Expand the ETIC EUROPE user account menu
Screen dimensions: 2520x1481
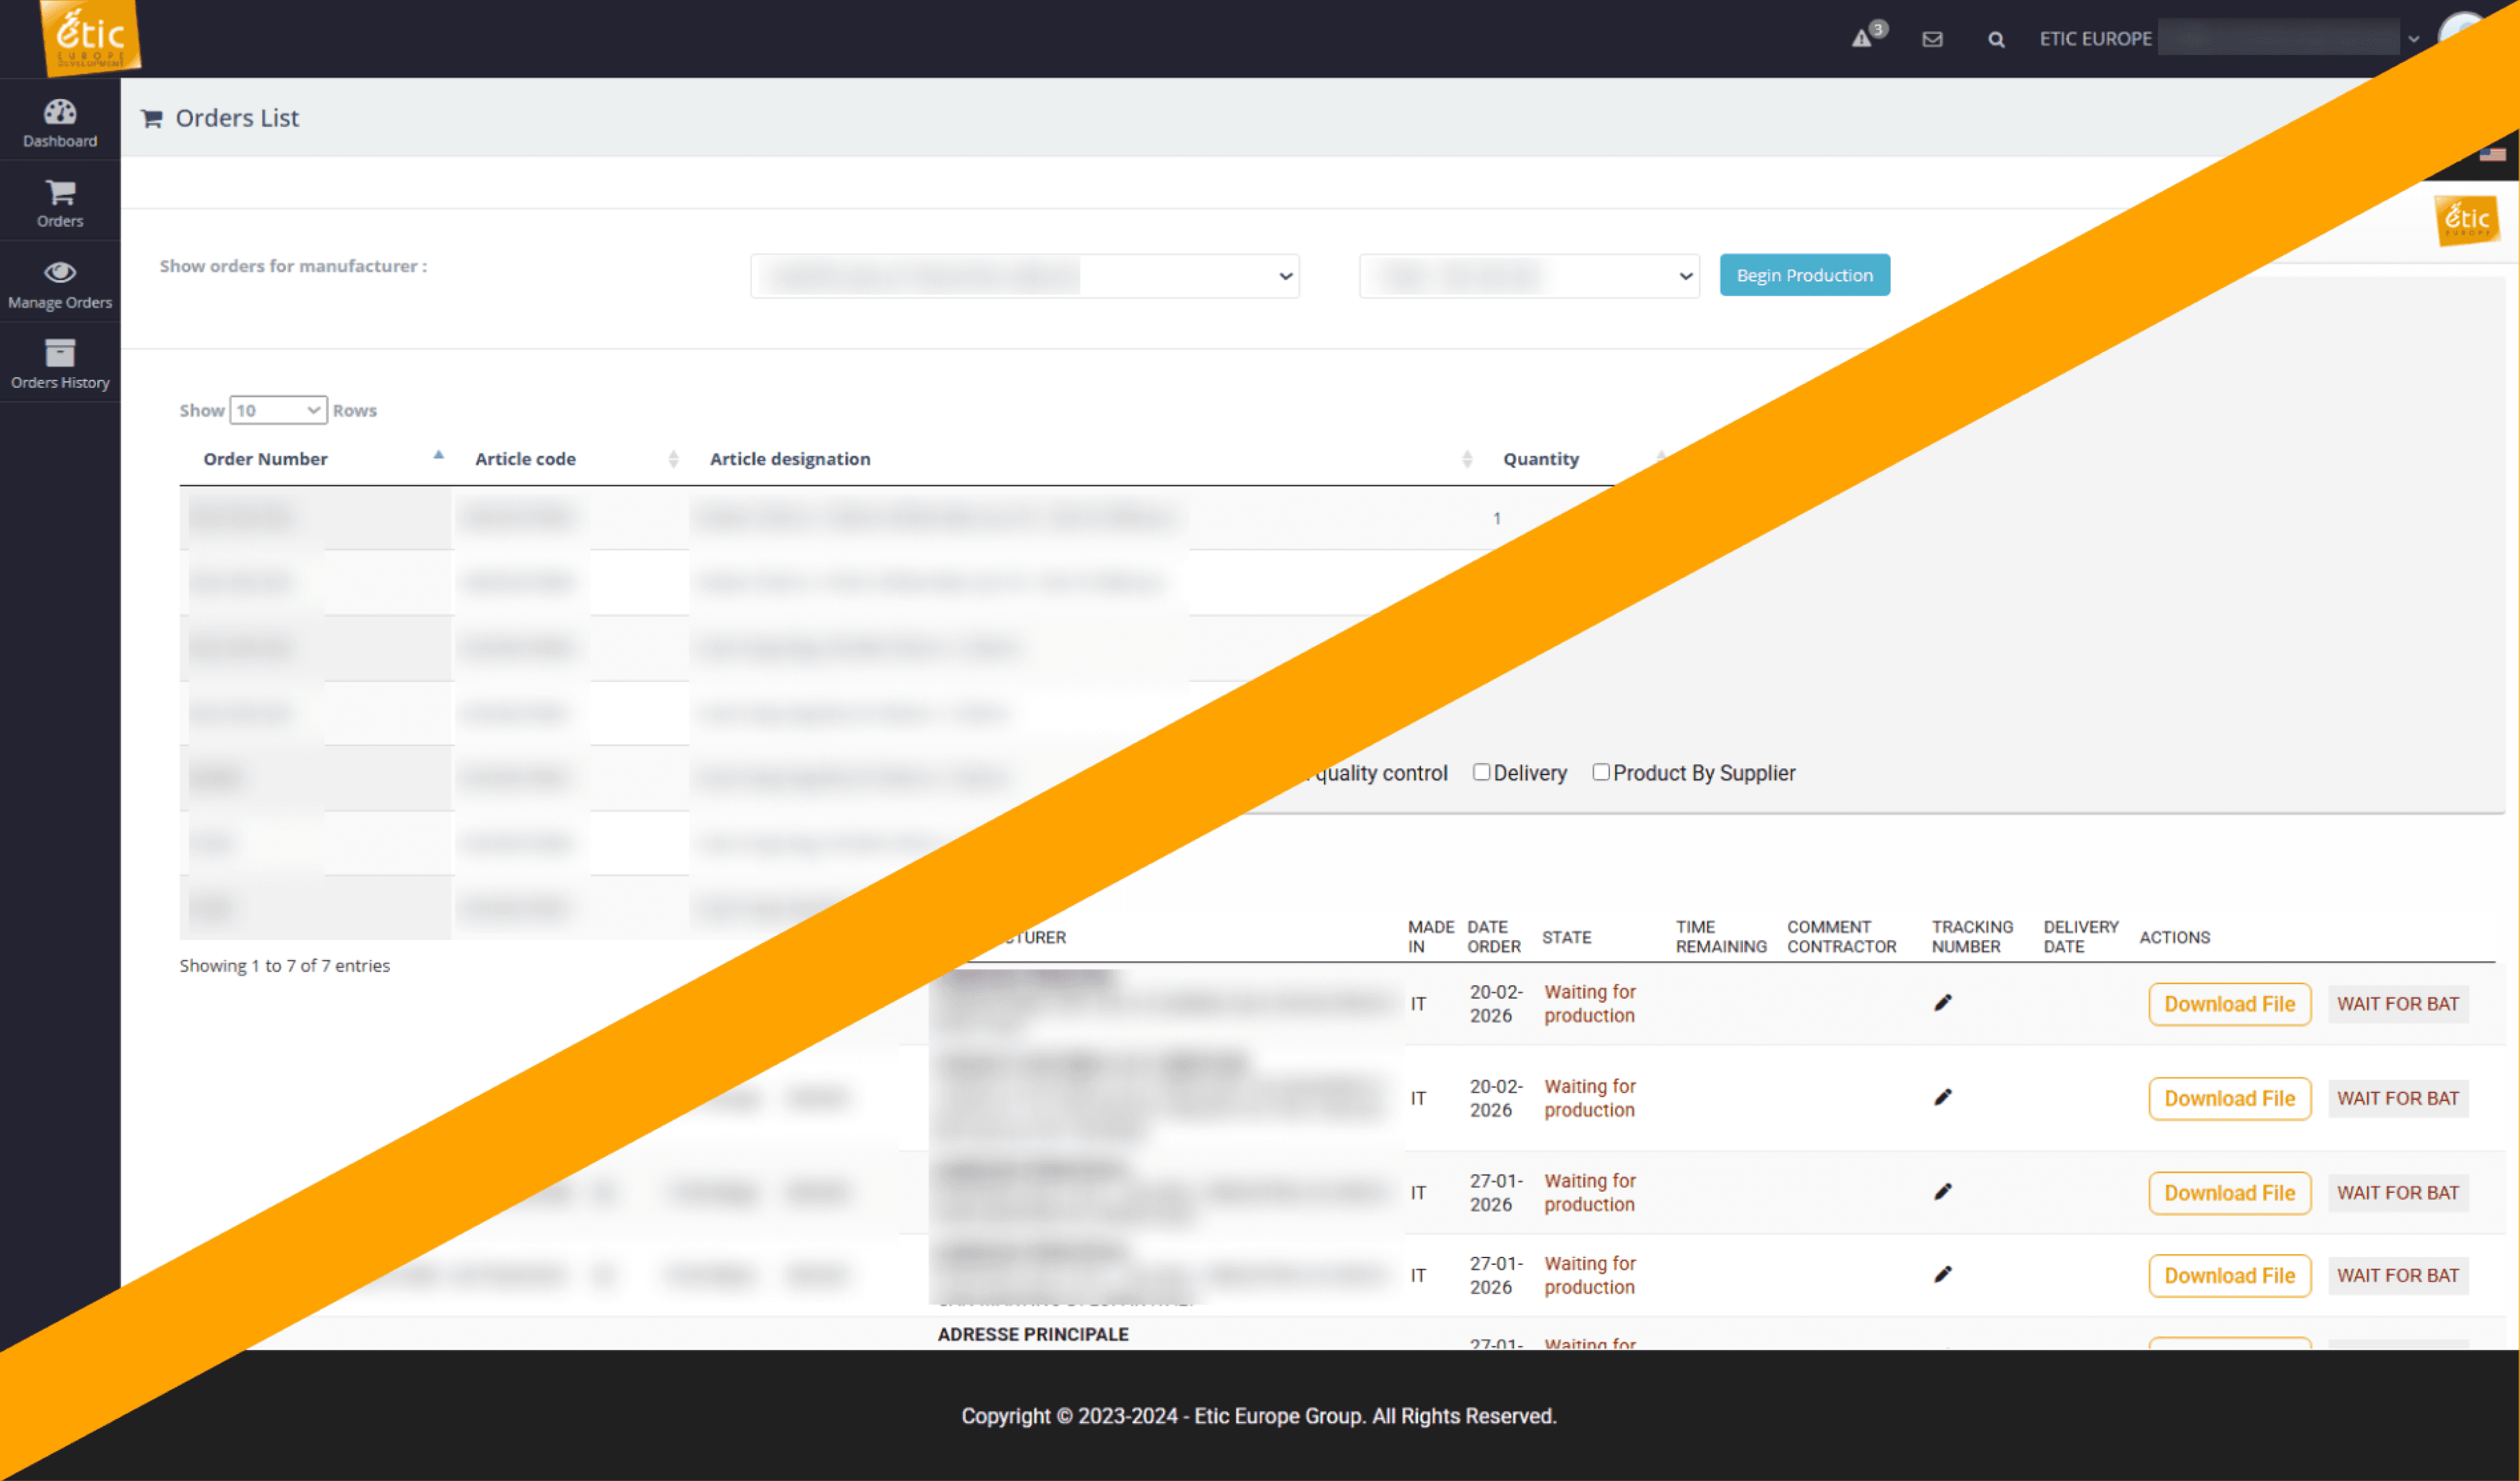click(x=2413, y=39)
